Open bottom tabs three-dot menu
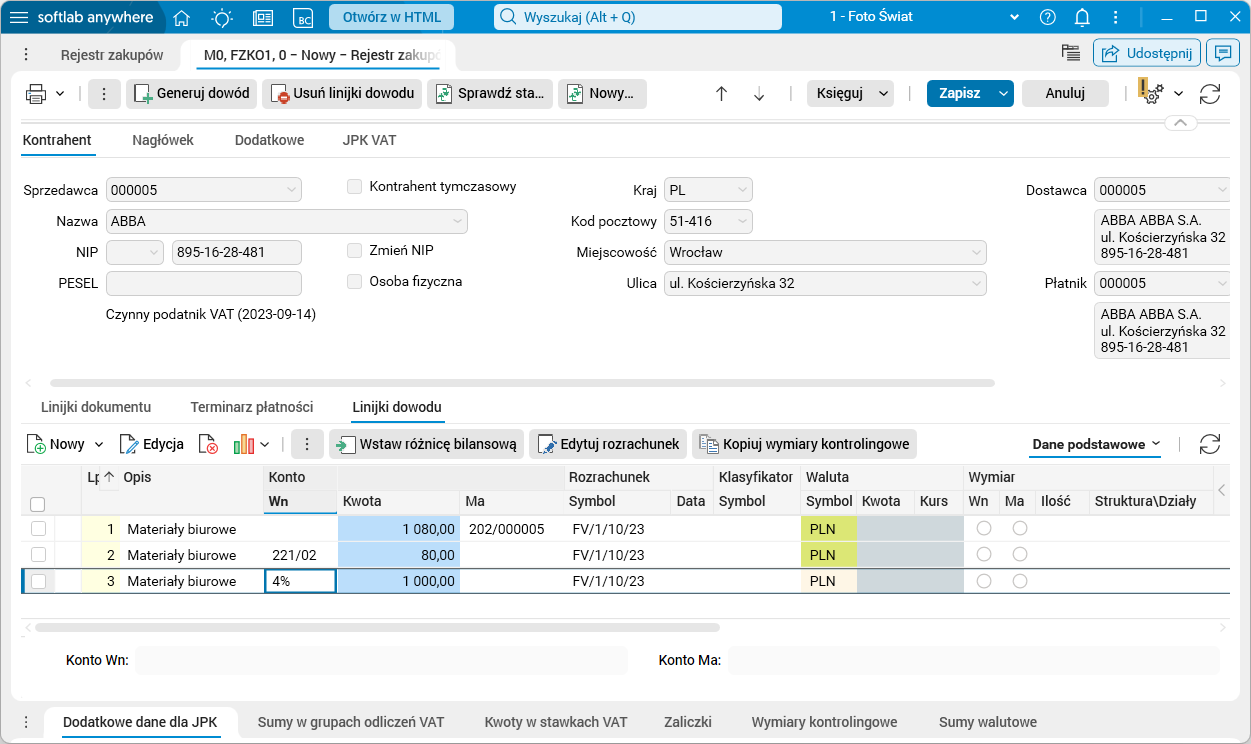The width and height of the screenshot is (1251, 744). tap(27, 722)
